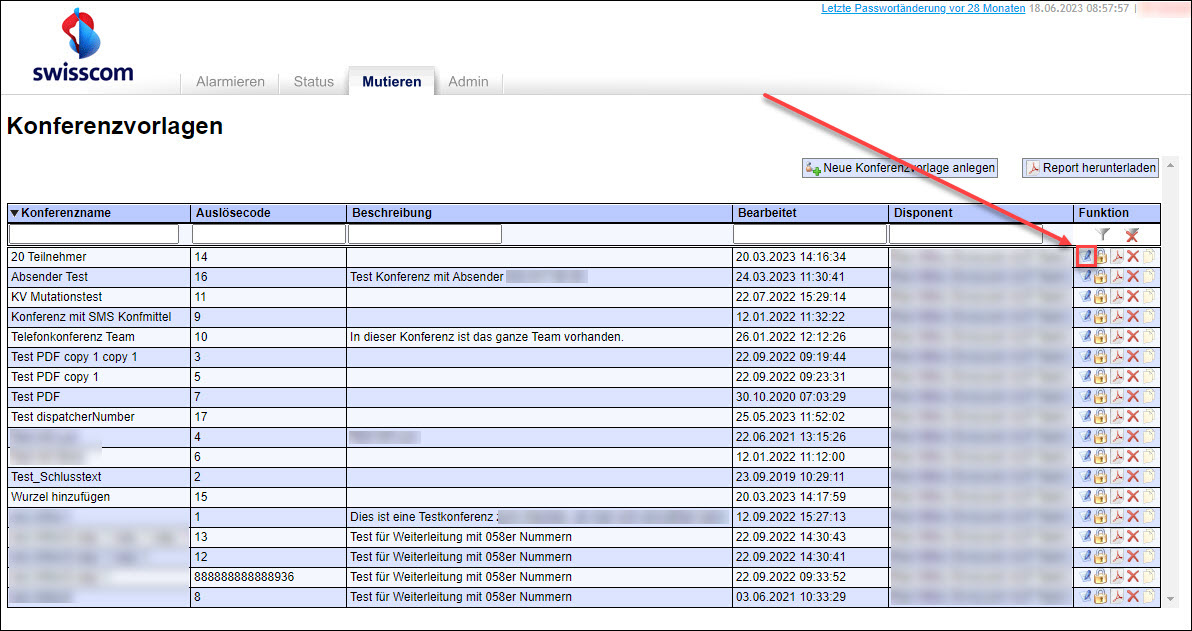This screenshot has height=631, width=1192.
Task: Click the lock icon for 'Test_Schlusstext'
Action: 1101,476
